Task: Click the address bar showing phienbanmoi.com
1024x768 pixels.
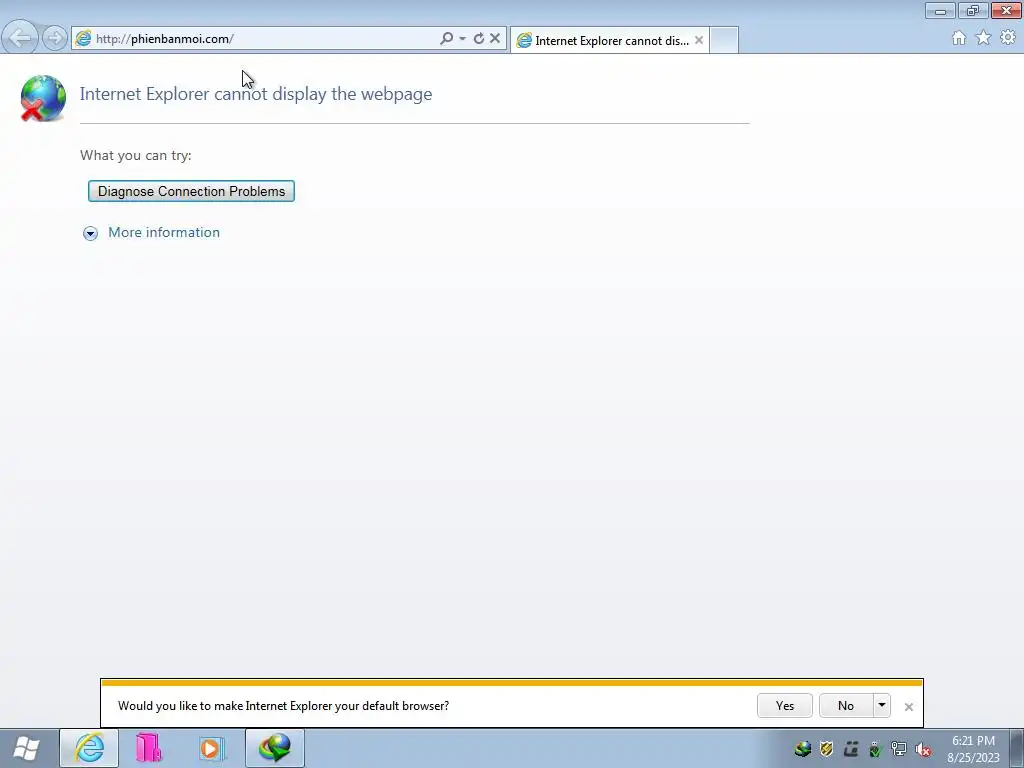Action: pyautogui.click(x=261, y=39)
